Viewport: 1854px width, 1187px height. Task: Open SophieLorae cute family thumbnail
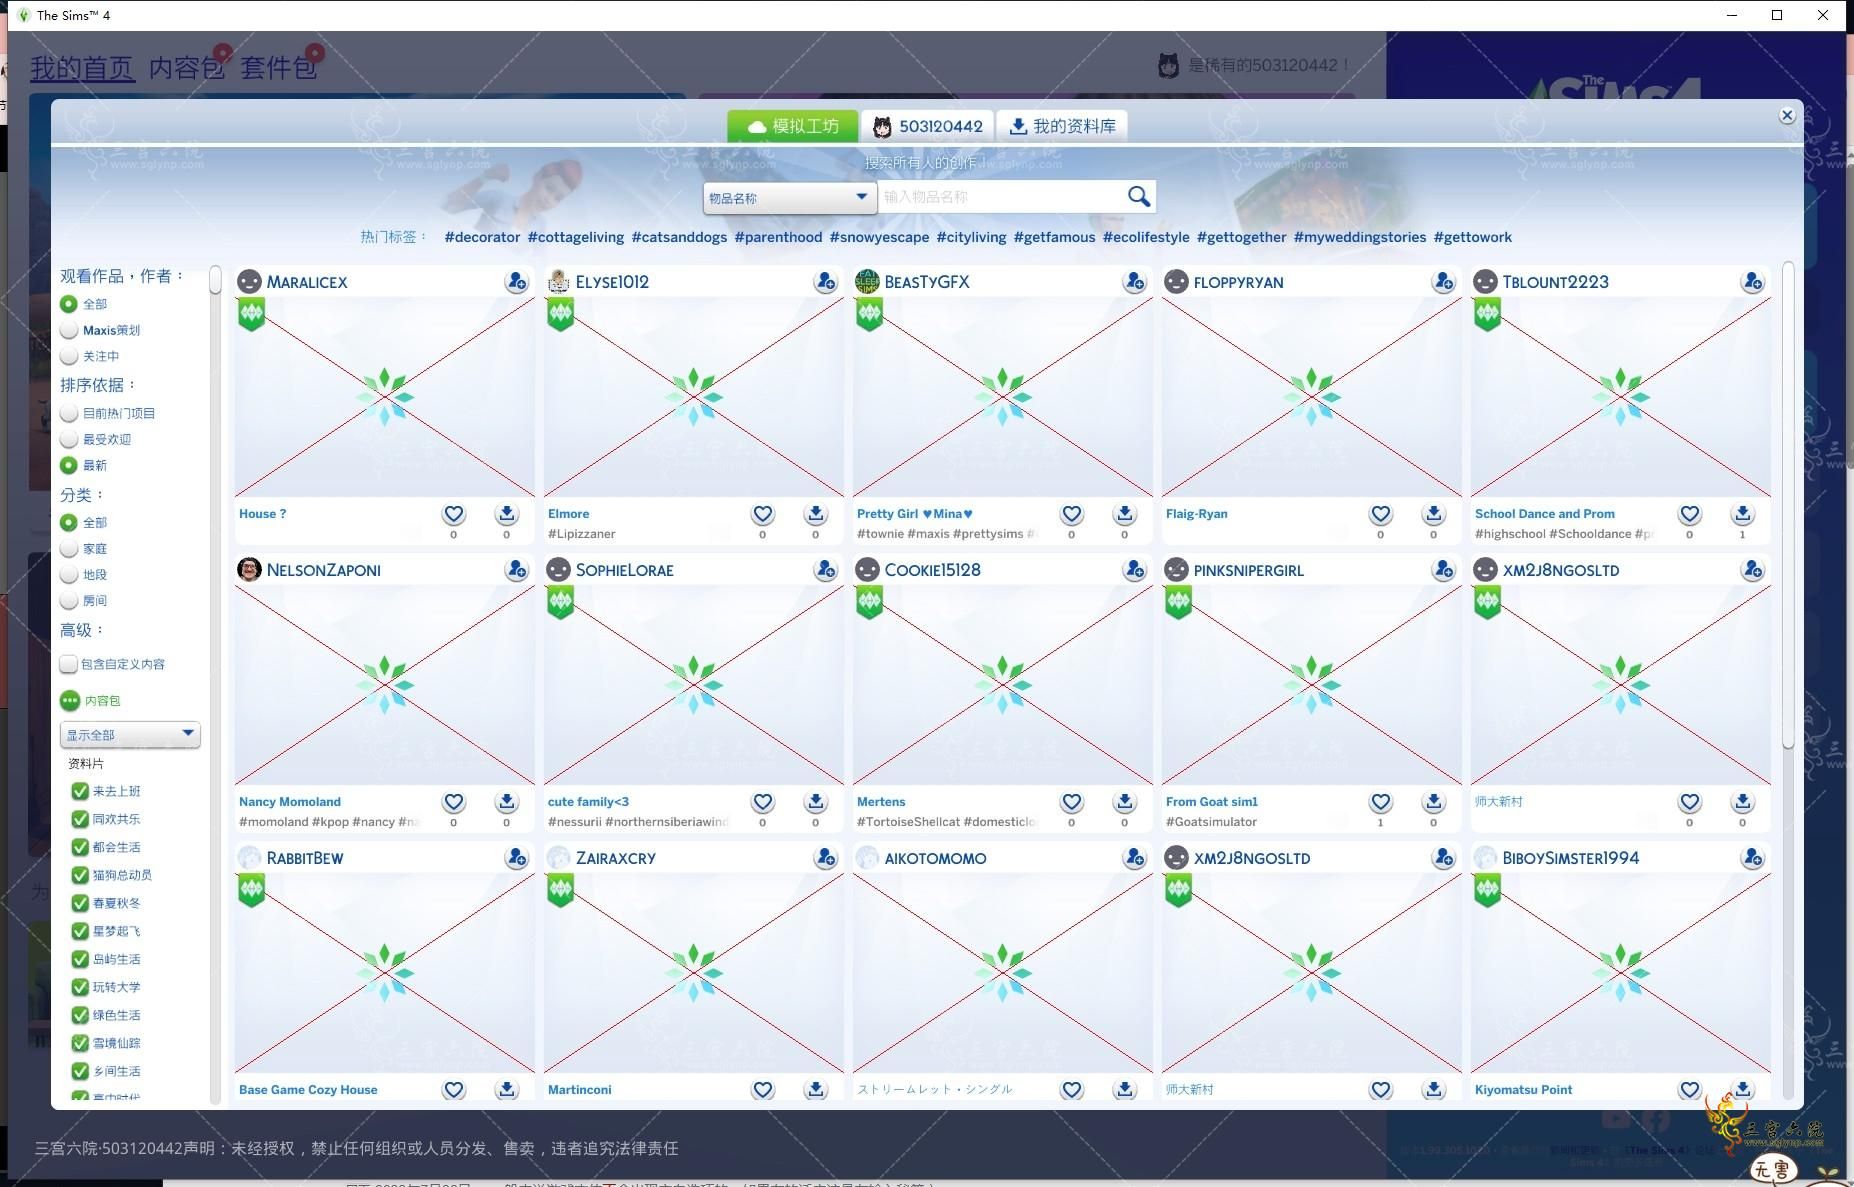(x=693, y=685)
